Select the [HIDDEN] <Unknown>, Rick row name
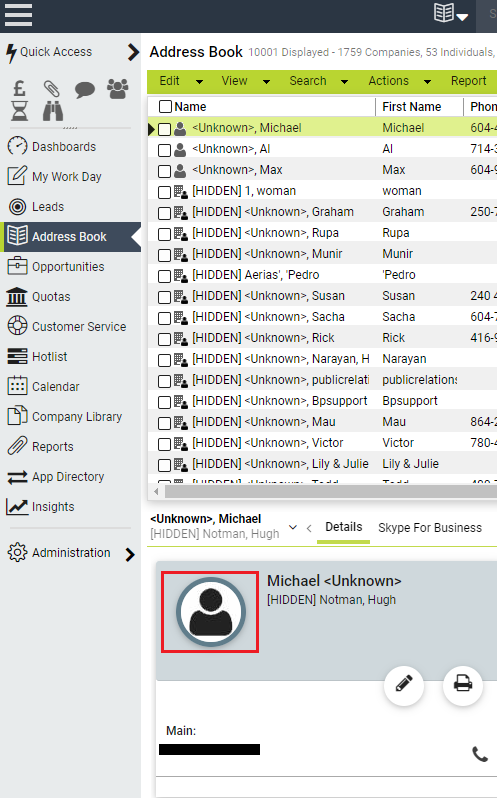Screen dimensions: 497x798 click(264, 338)
